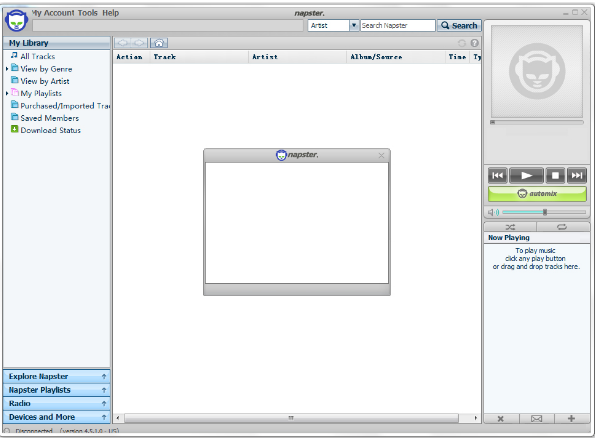595x438 pixels.
Task: Adjust the volume slider
Action: click(x=544, y=212)
